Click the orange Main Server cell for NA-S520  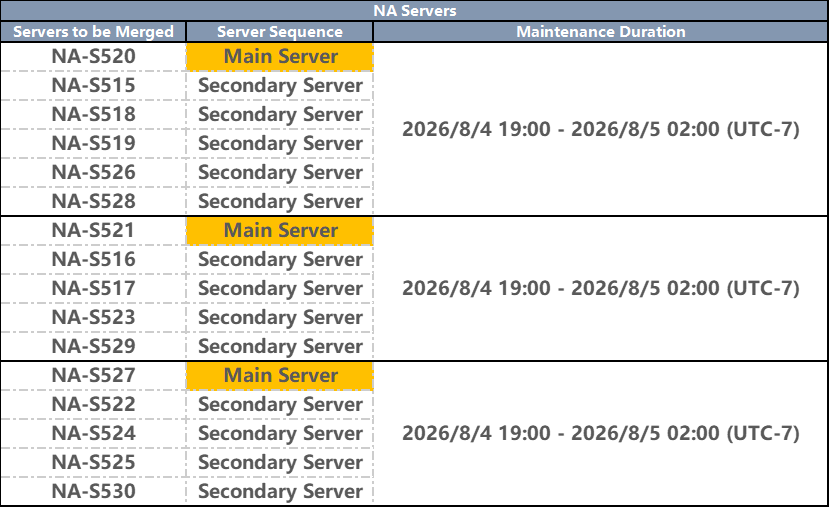click(280, 57)
